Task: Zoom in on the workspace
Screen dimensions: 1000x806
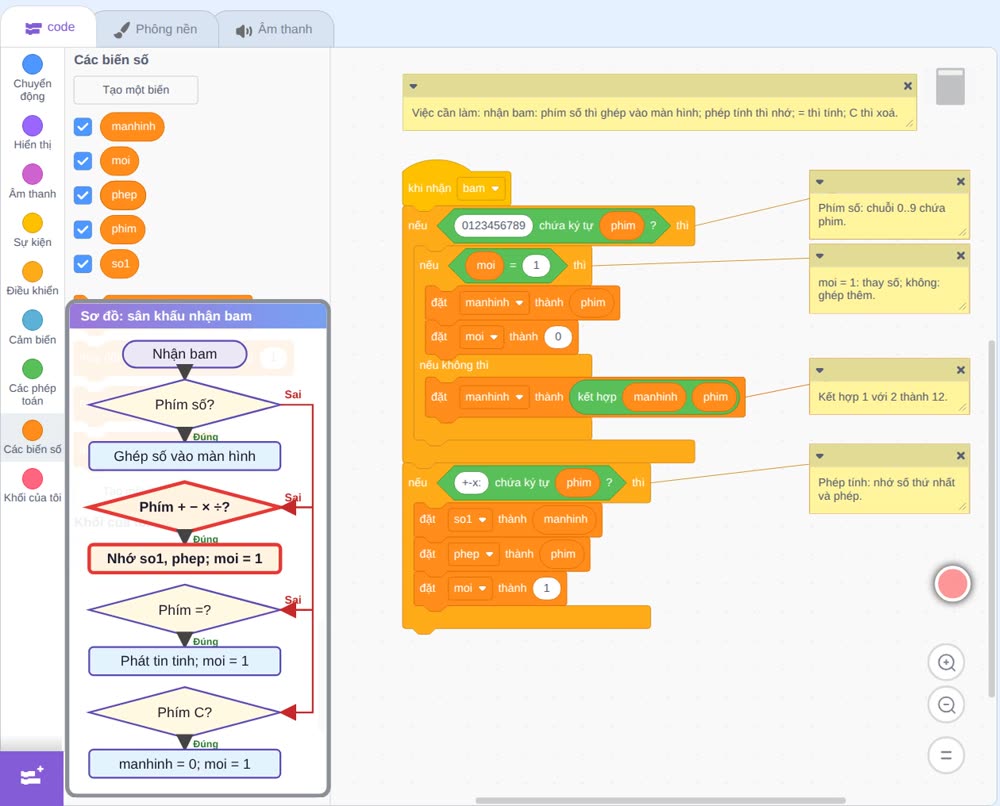Action: (946, 663)
